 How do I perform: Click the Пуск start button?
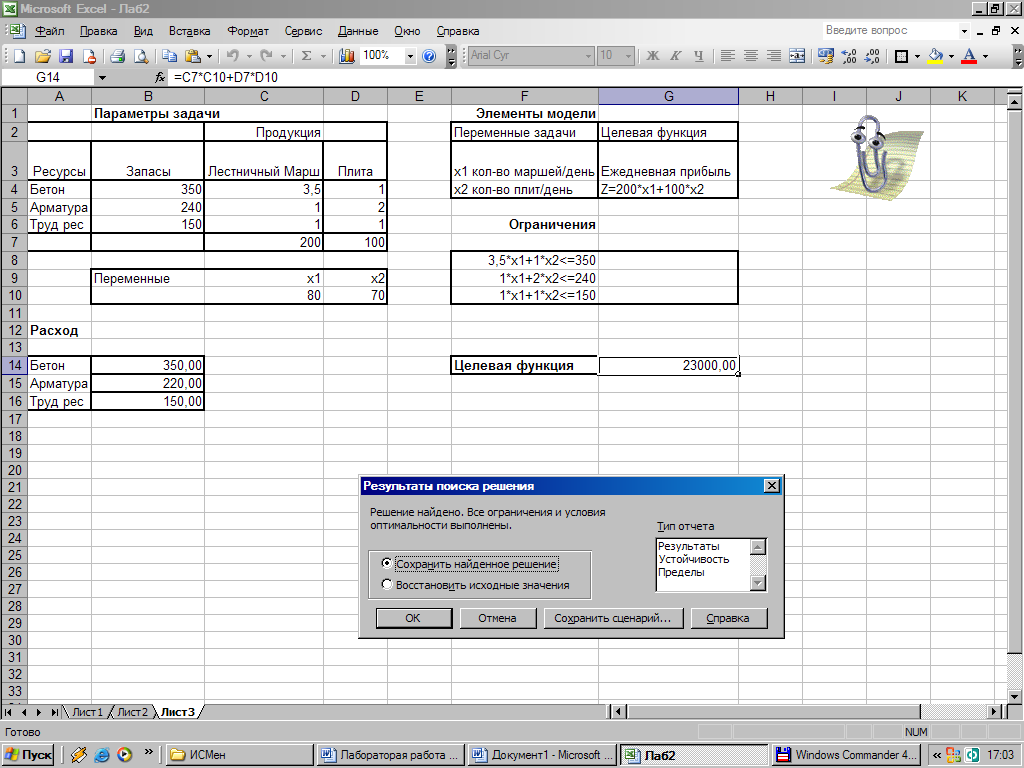pyautogui.click(x=29, y=755)
